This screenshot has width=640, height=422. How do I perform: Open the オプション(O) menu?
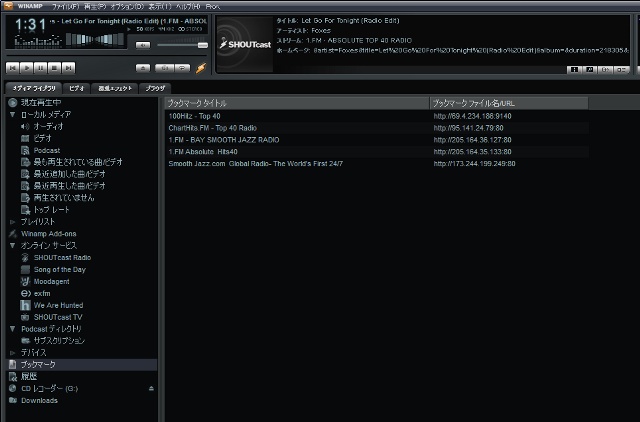coord(127,7)
